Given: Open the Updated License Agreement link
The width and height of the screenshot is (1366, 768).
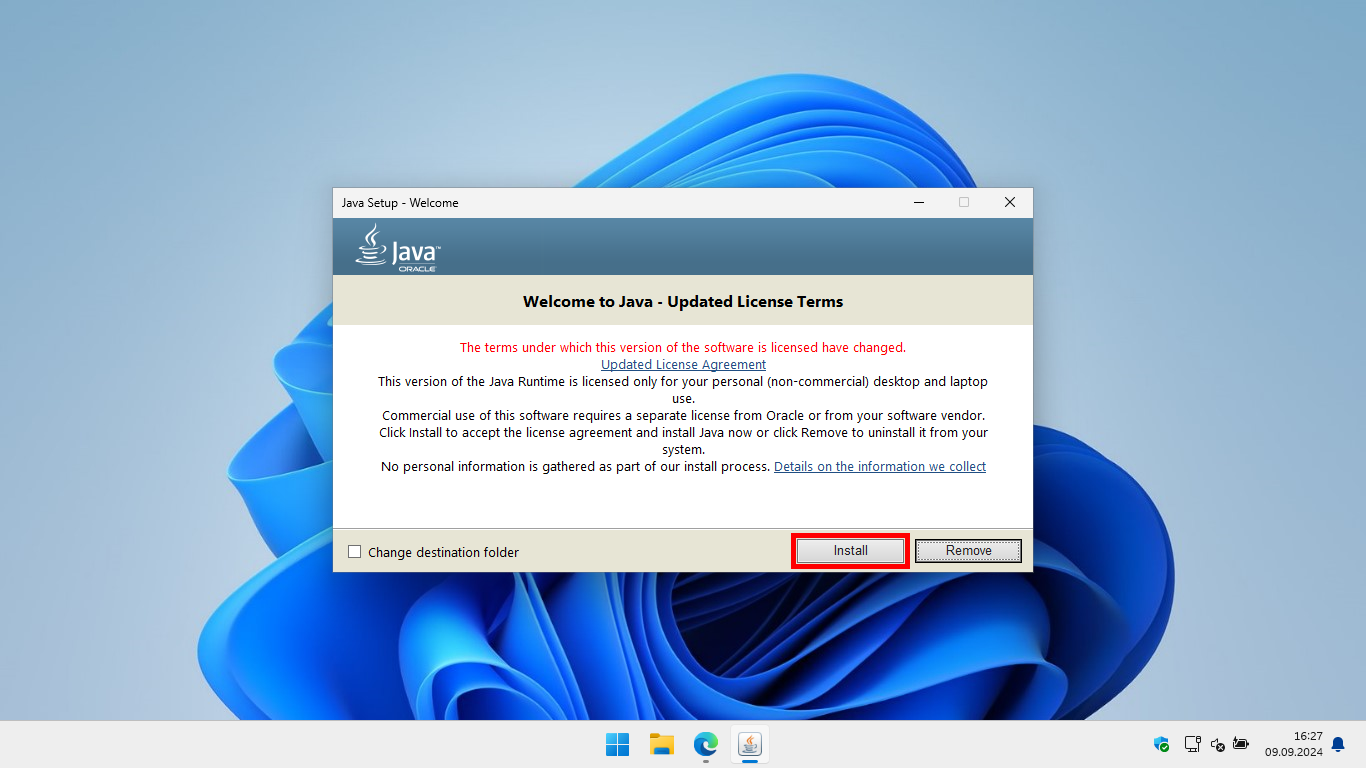Looking at the screenshot, I should (x=683, y=365).
